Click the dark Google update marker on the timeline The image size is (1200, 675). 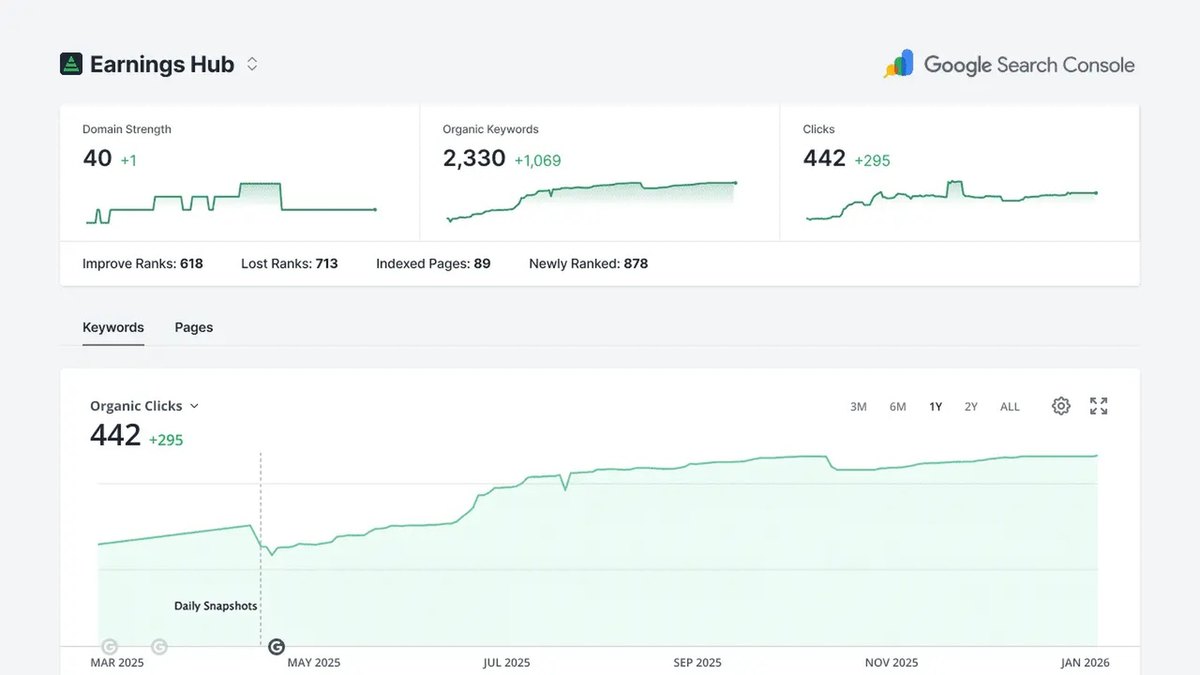[277, 647]
